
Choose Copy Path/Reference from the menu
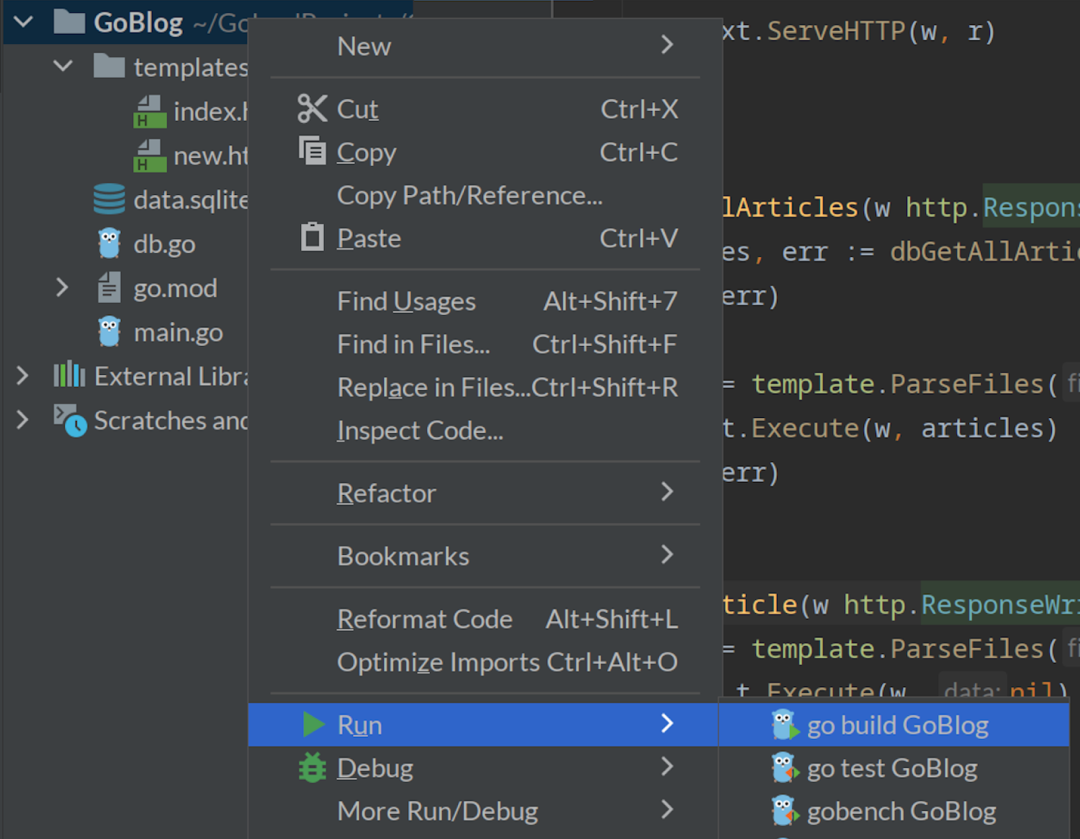pos(485,196)
